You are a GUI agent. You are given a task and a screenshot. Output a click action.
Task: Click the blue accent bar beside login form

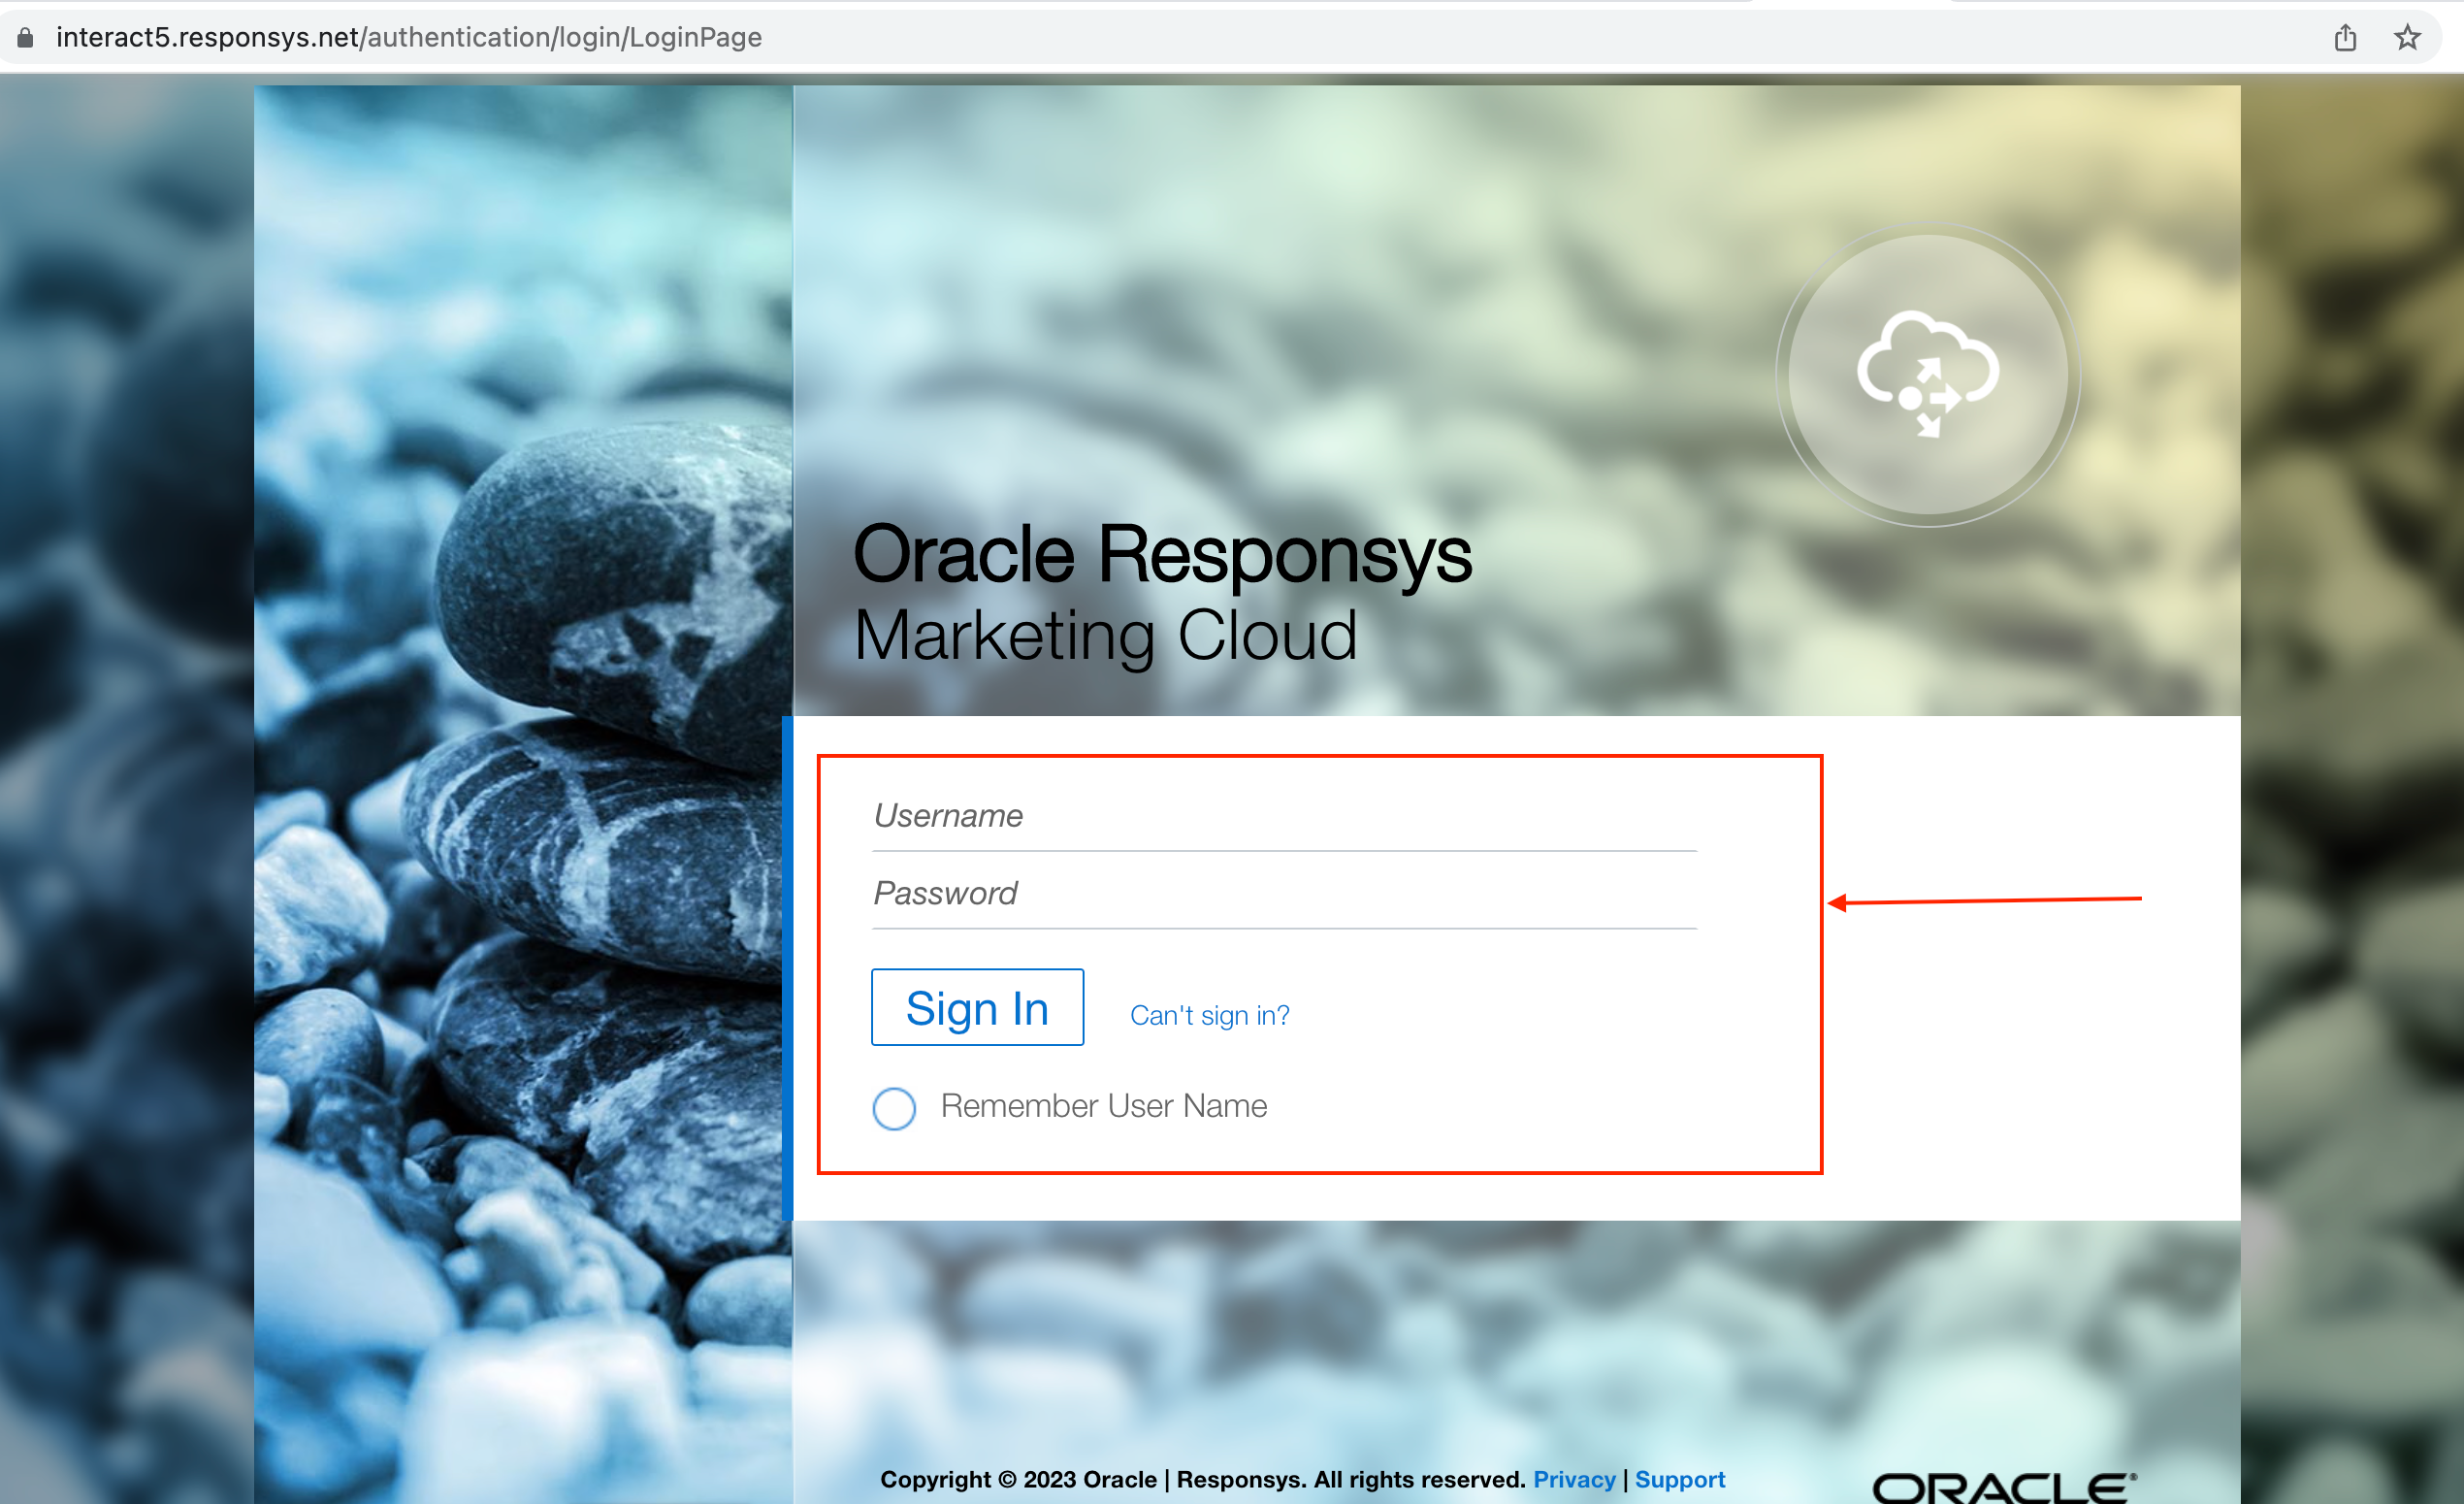[787, 968]
